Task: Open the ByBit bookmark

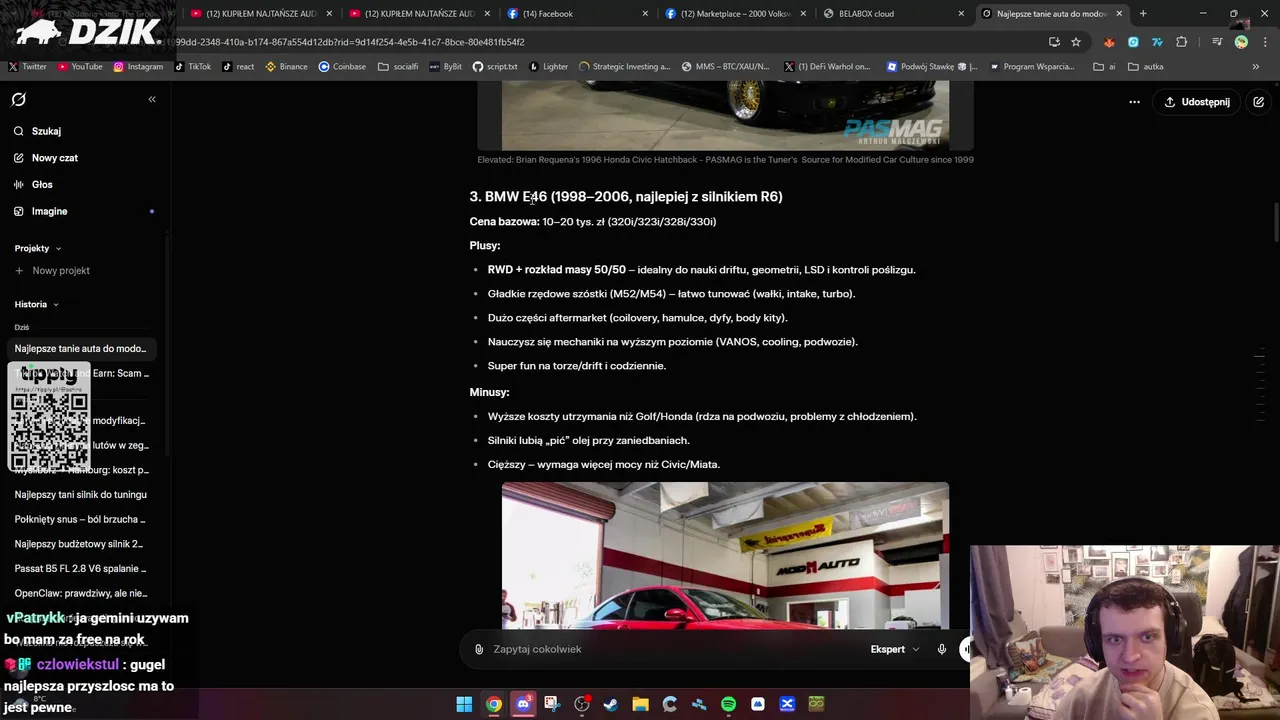Action: click(x=445, y=67)
